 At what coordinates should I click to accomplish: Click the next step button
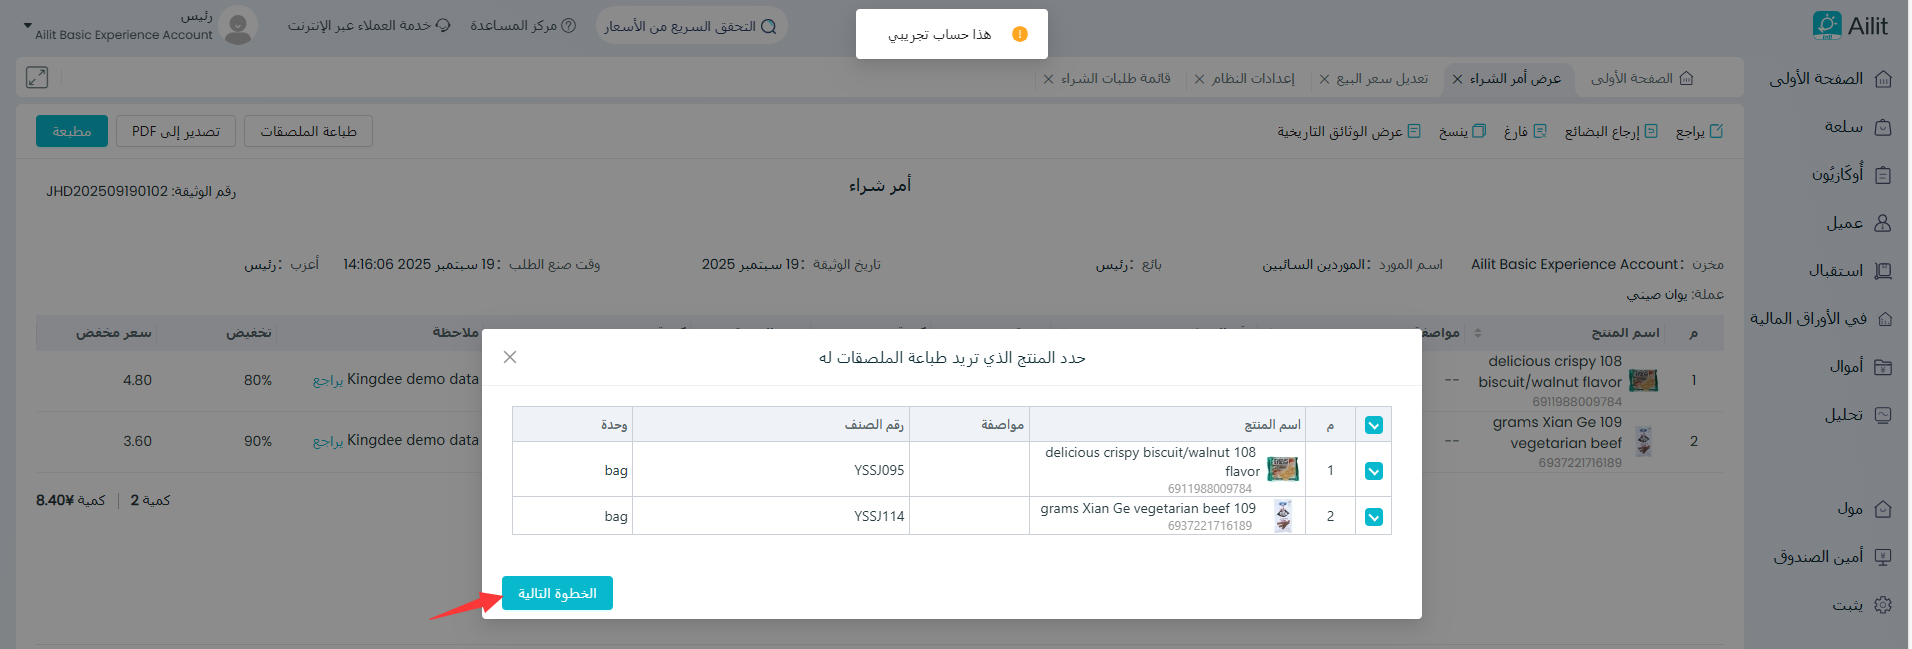coord(557,593)
